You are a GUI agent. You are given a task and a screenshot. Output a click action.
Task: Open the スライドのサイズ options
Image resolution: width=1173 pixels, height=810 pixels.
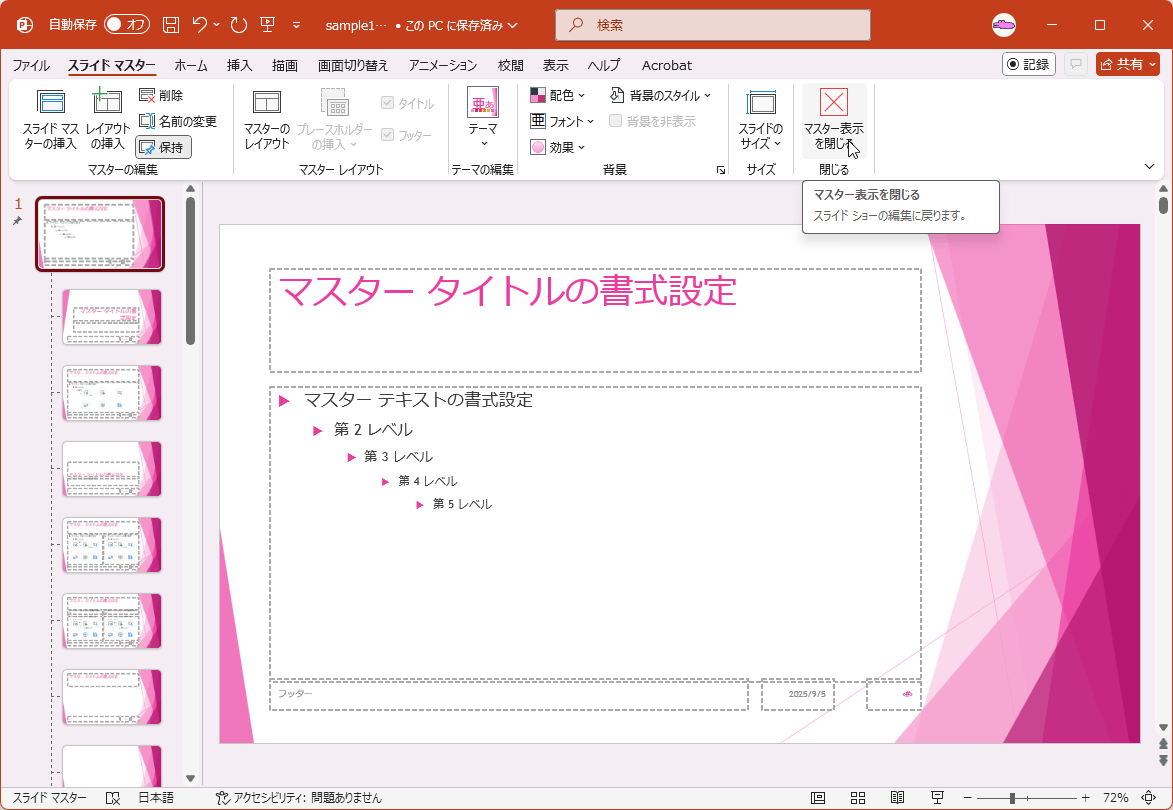click(x=760, y=120)
